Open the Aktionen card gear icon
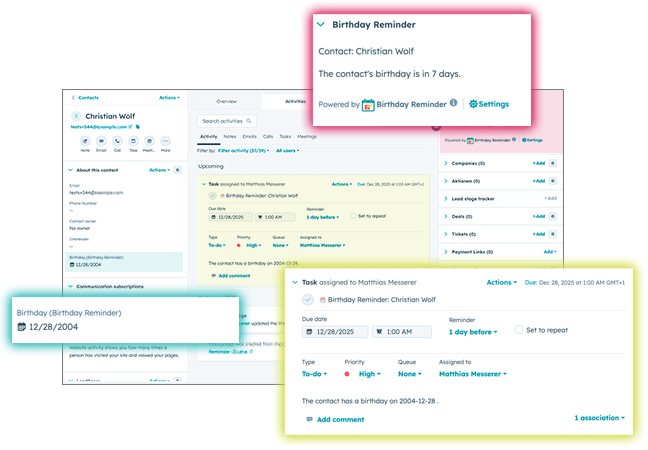Viewport: 648px width, 450px height. point(553,181)
